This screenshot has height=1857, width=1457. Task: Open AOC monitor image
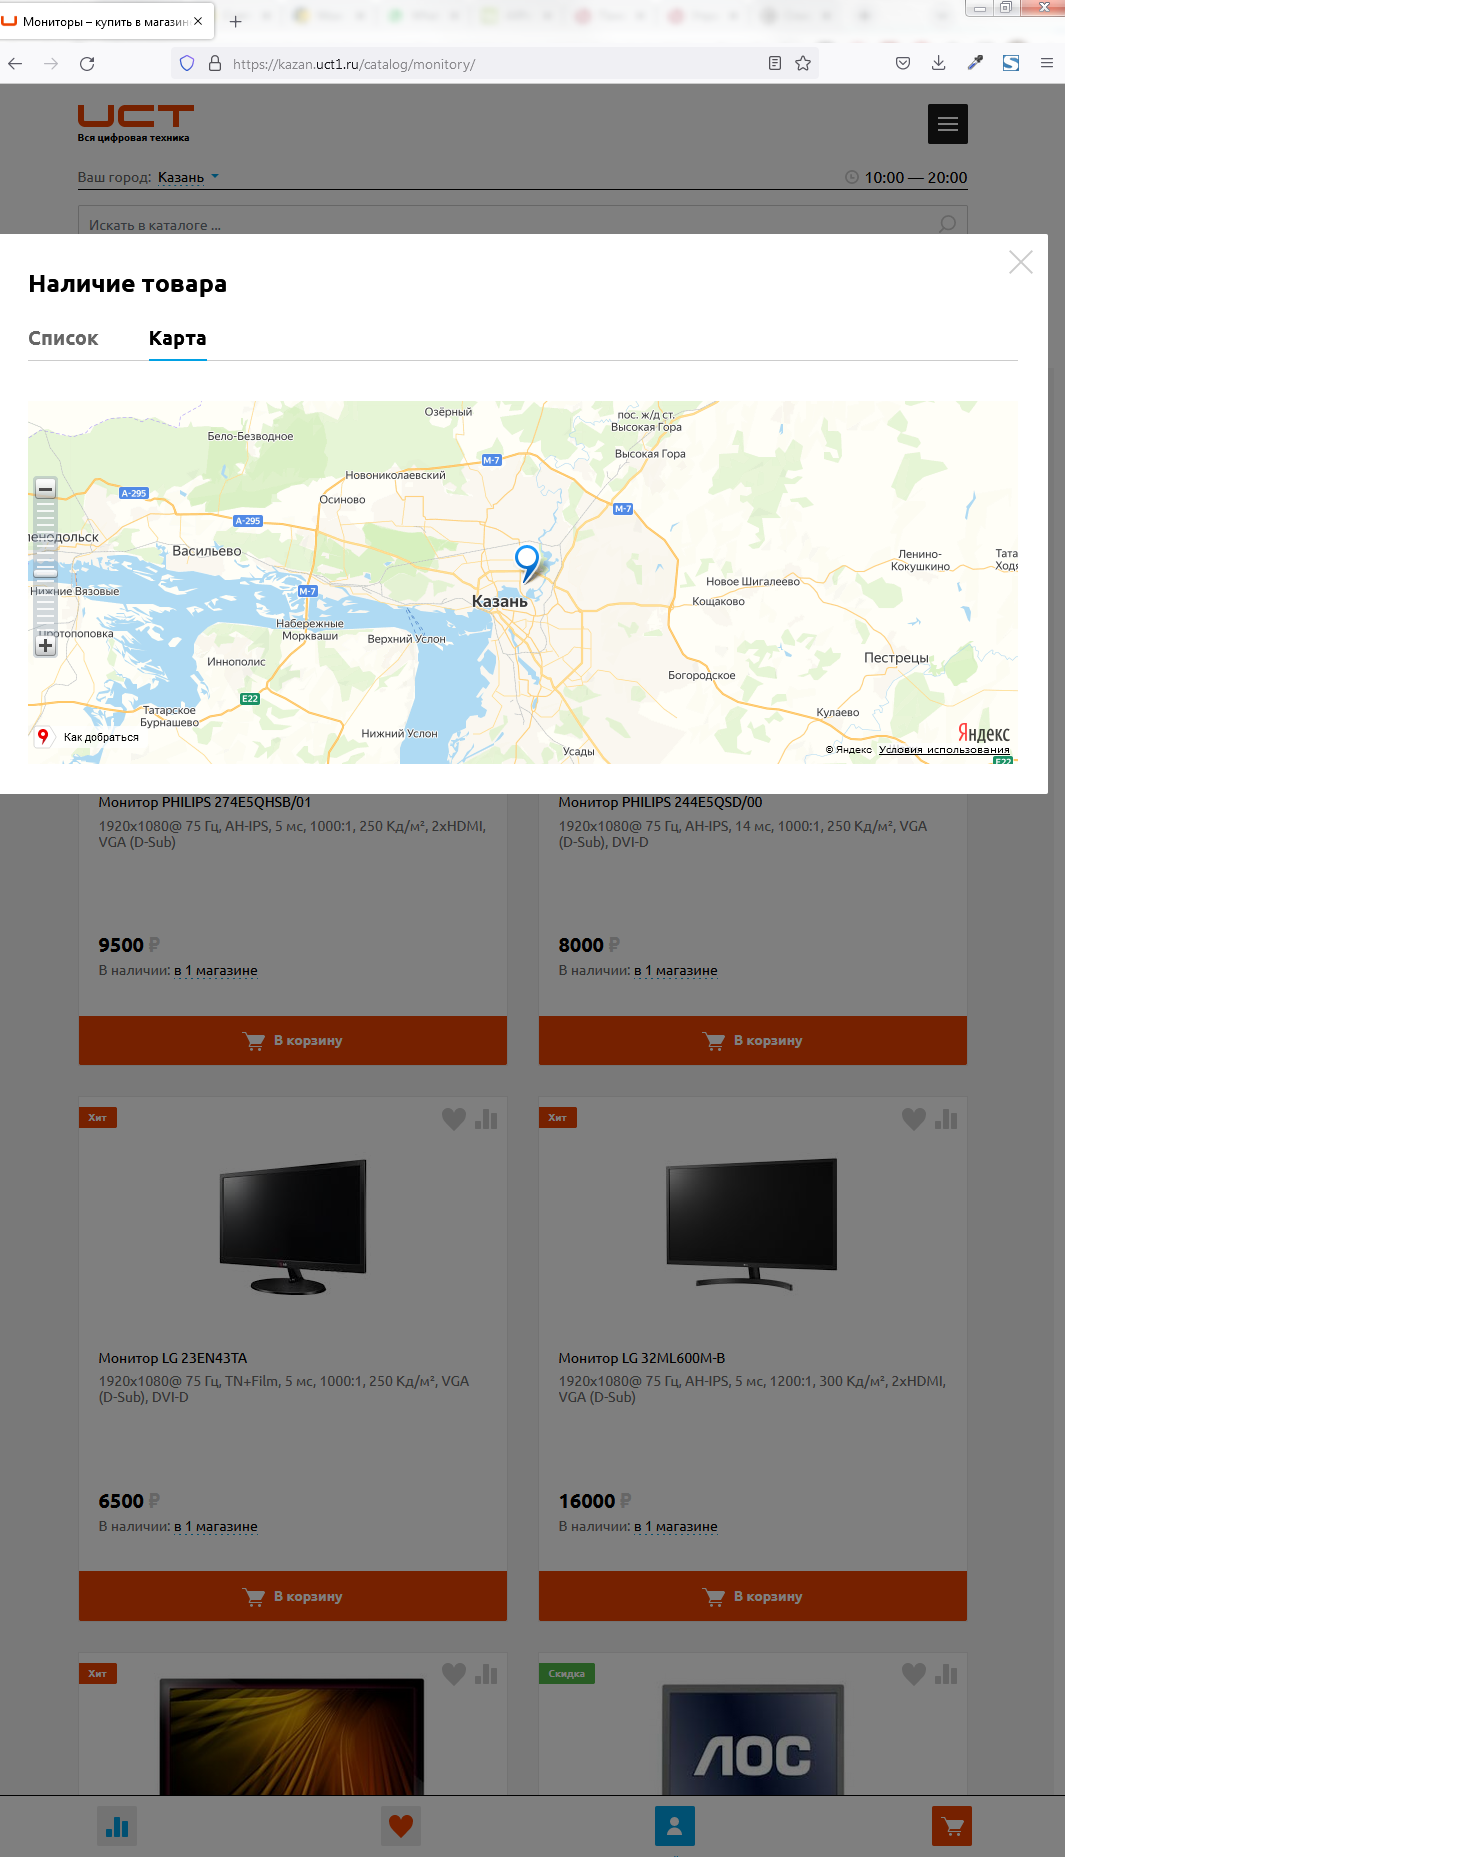coord(753,1740)
